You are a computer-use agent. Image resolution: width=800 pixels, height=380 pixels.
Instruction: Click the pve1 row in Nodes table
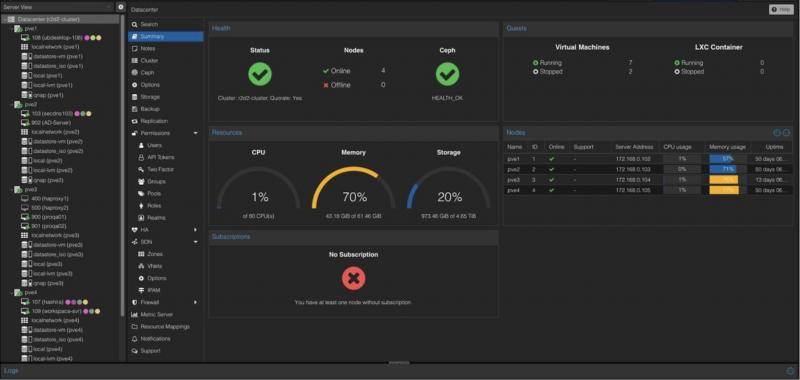[x=648, y=159]
